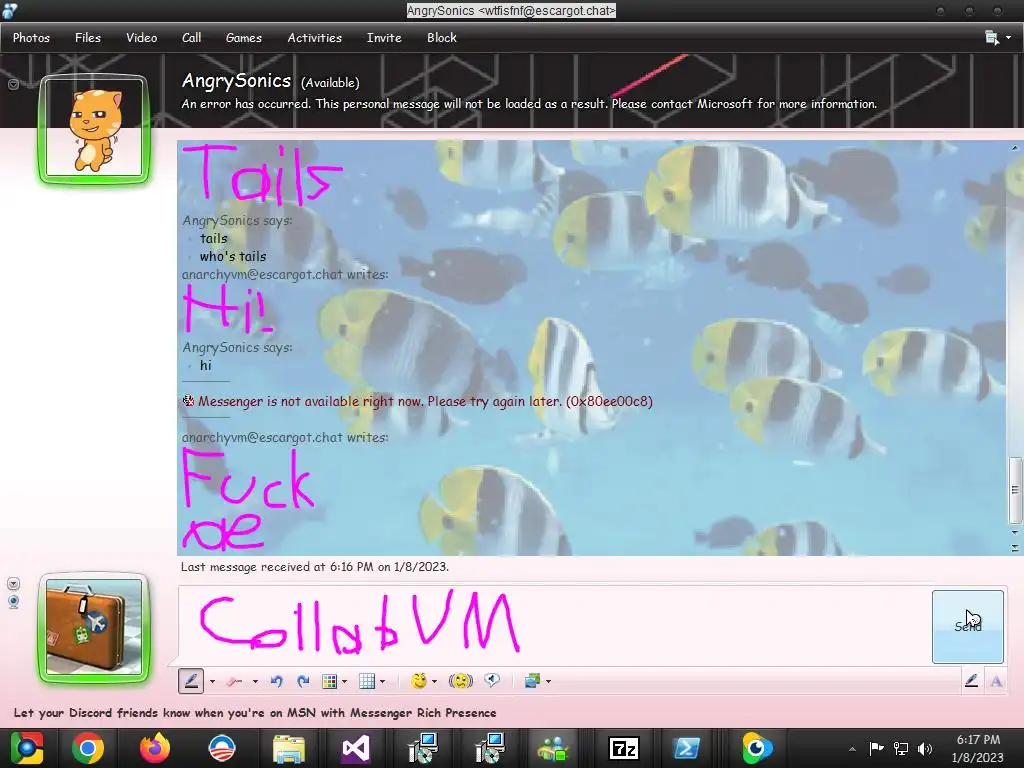The height and width of the screenshot is (768, 1024).
Task: Click your suitcase display picture
Action: tap(94, 627)
